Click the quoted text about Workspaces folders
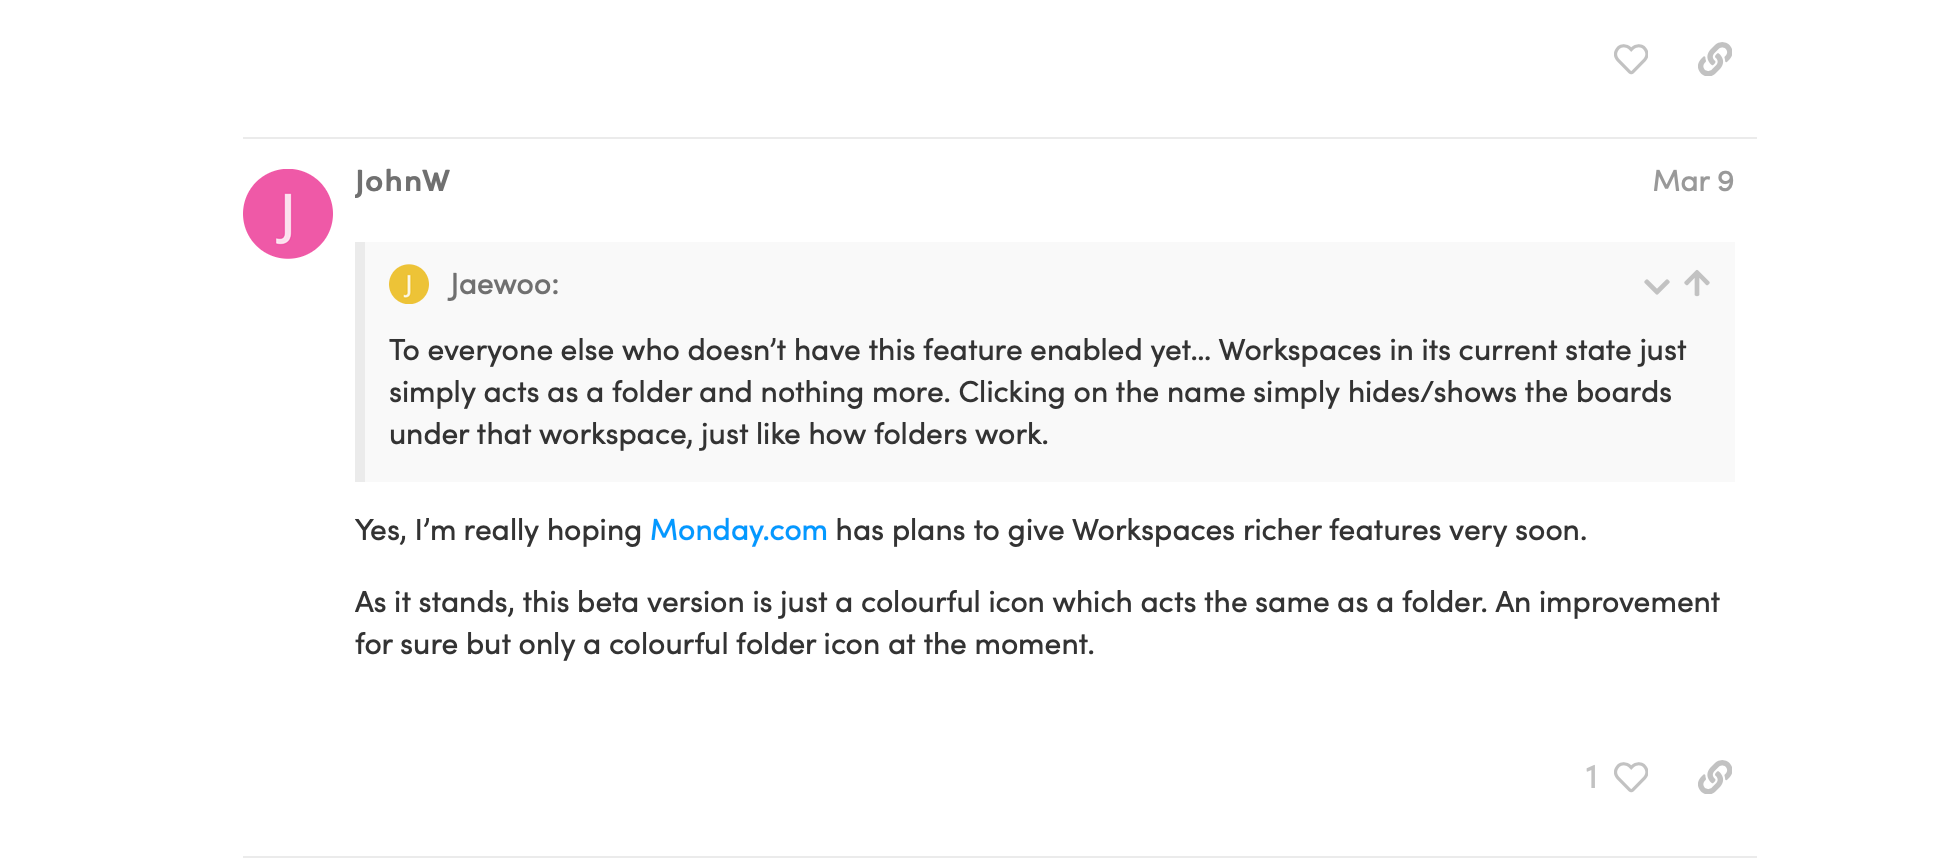The image size is (1960, 866). [x=1037, y=392]
